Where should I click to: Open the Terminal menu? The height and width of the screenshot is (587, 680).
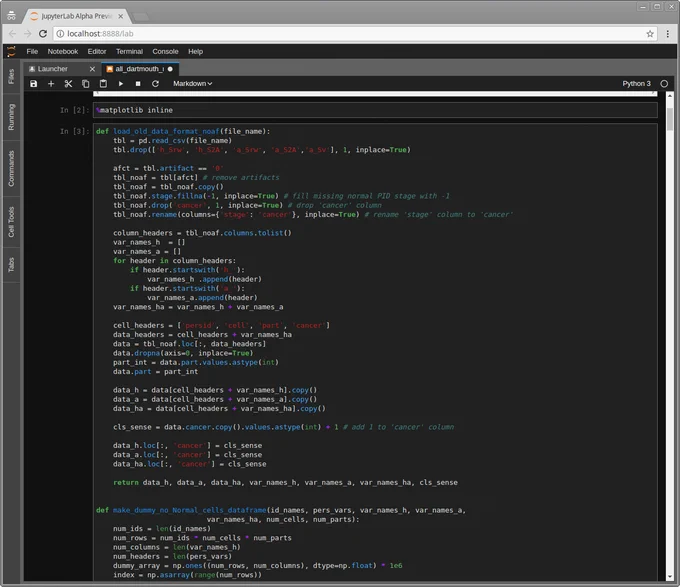point(129,51)
